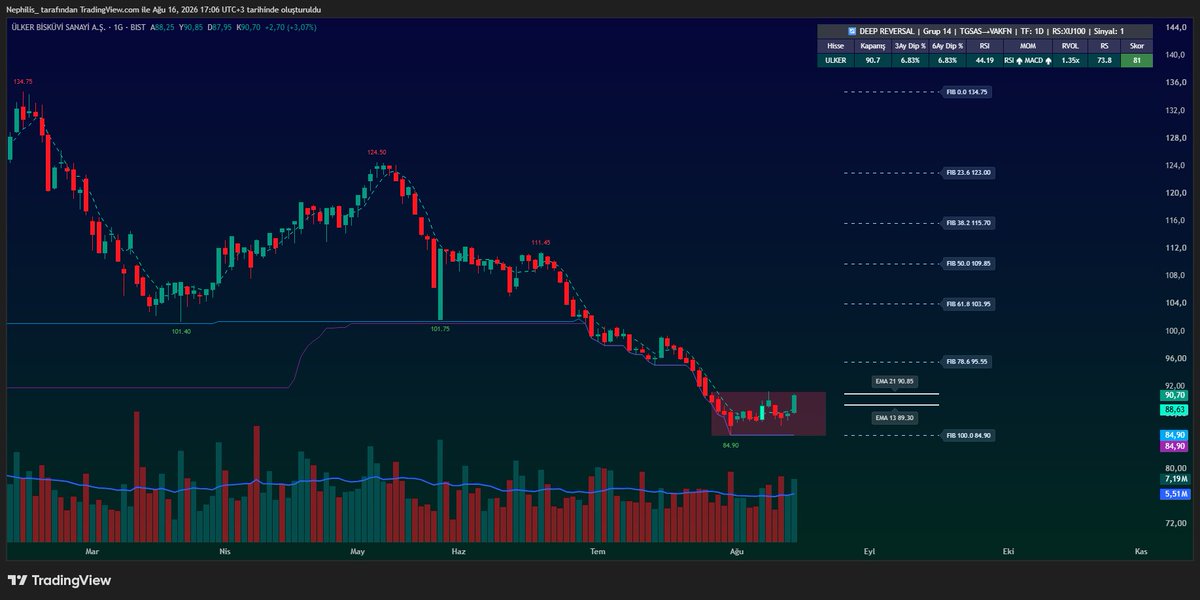The width and height of the screenshot is (1200, 600).
Task: Click the DEEP REVERSAL indicator icon
Action: pos(851,31)
